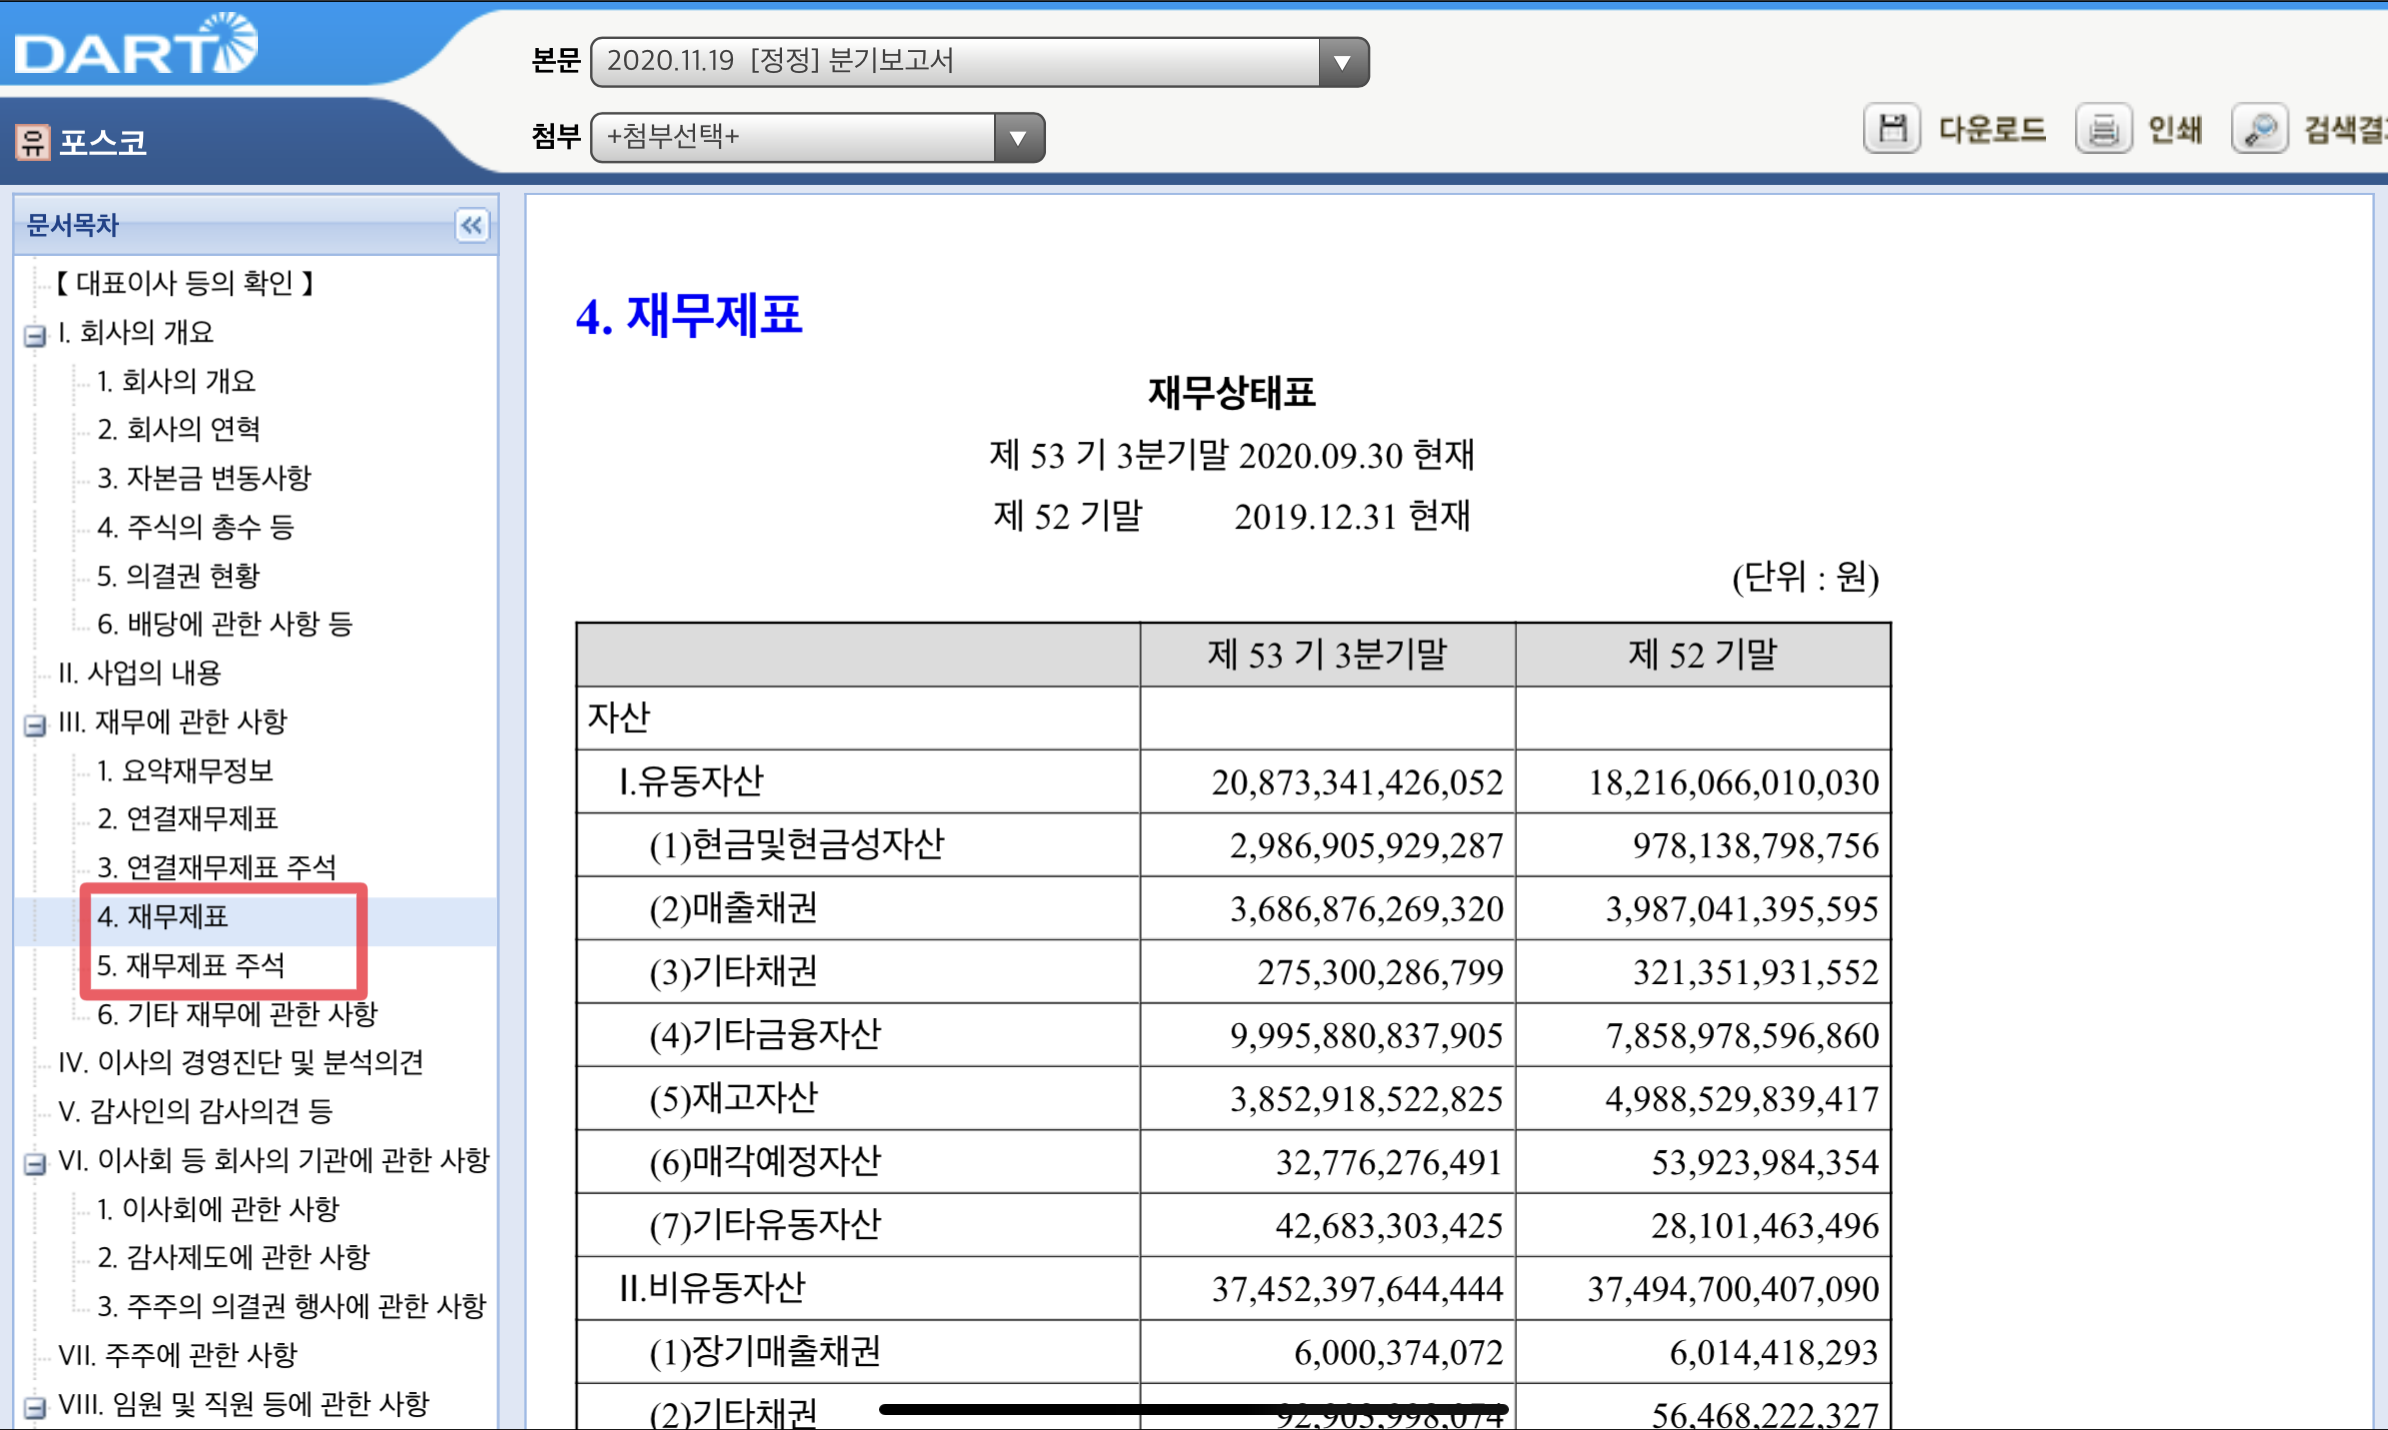The width and height of the screenshot is (2388, 1430).
Task: Click the 인쇄 print label
Action: click(x=2174, y=129)
